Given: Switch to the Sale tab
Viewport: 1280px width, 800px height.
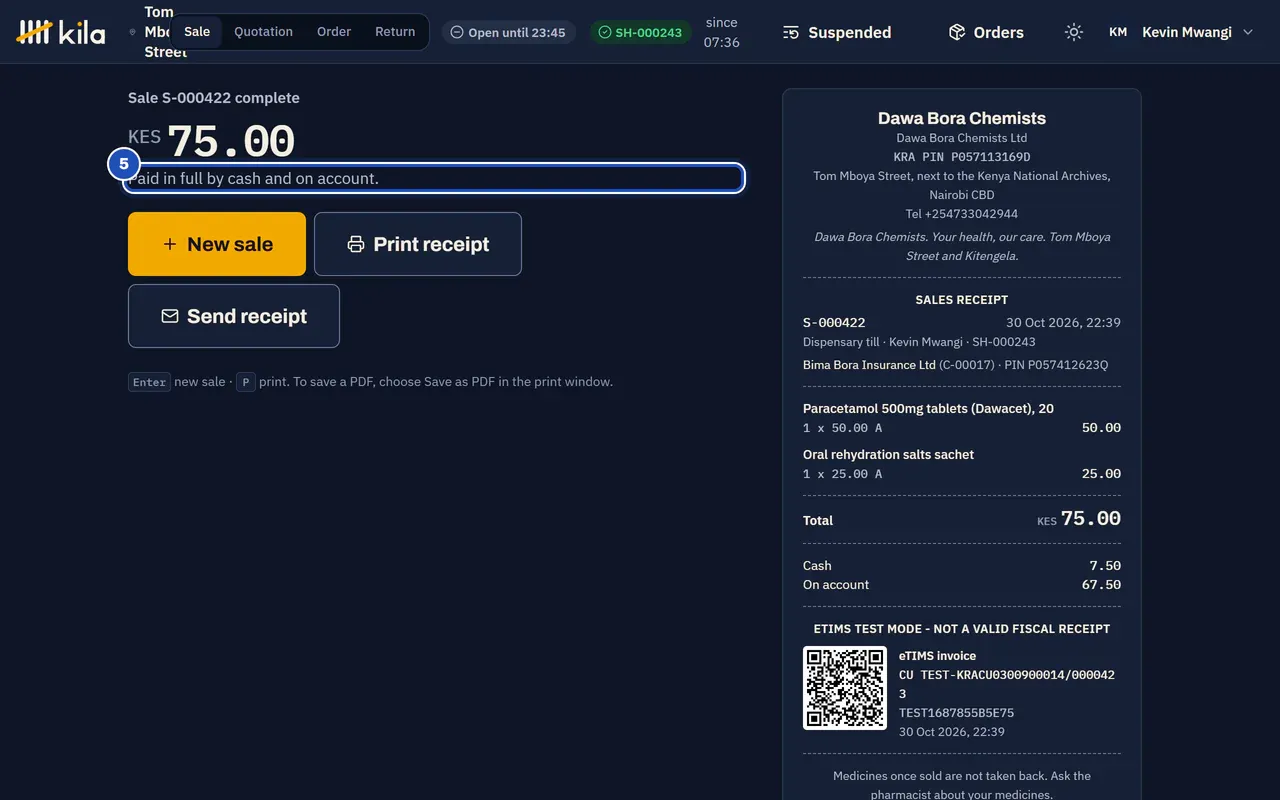Looking at the screenshot, I should coord(197,32).
